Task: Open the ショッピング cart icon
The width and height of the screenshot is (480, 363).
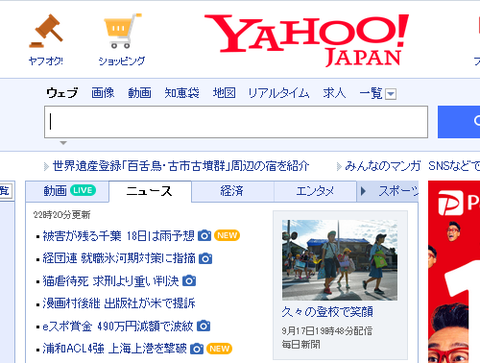Action: [x=122, y=31]
